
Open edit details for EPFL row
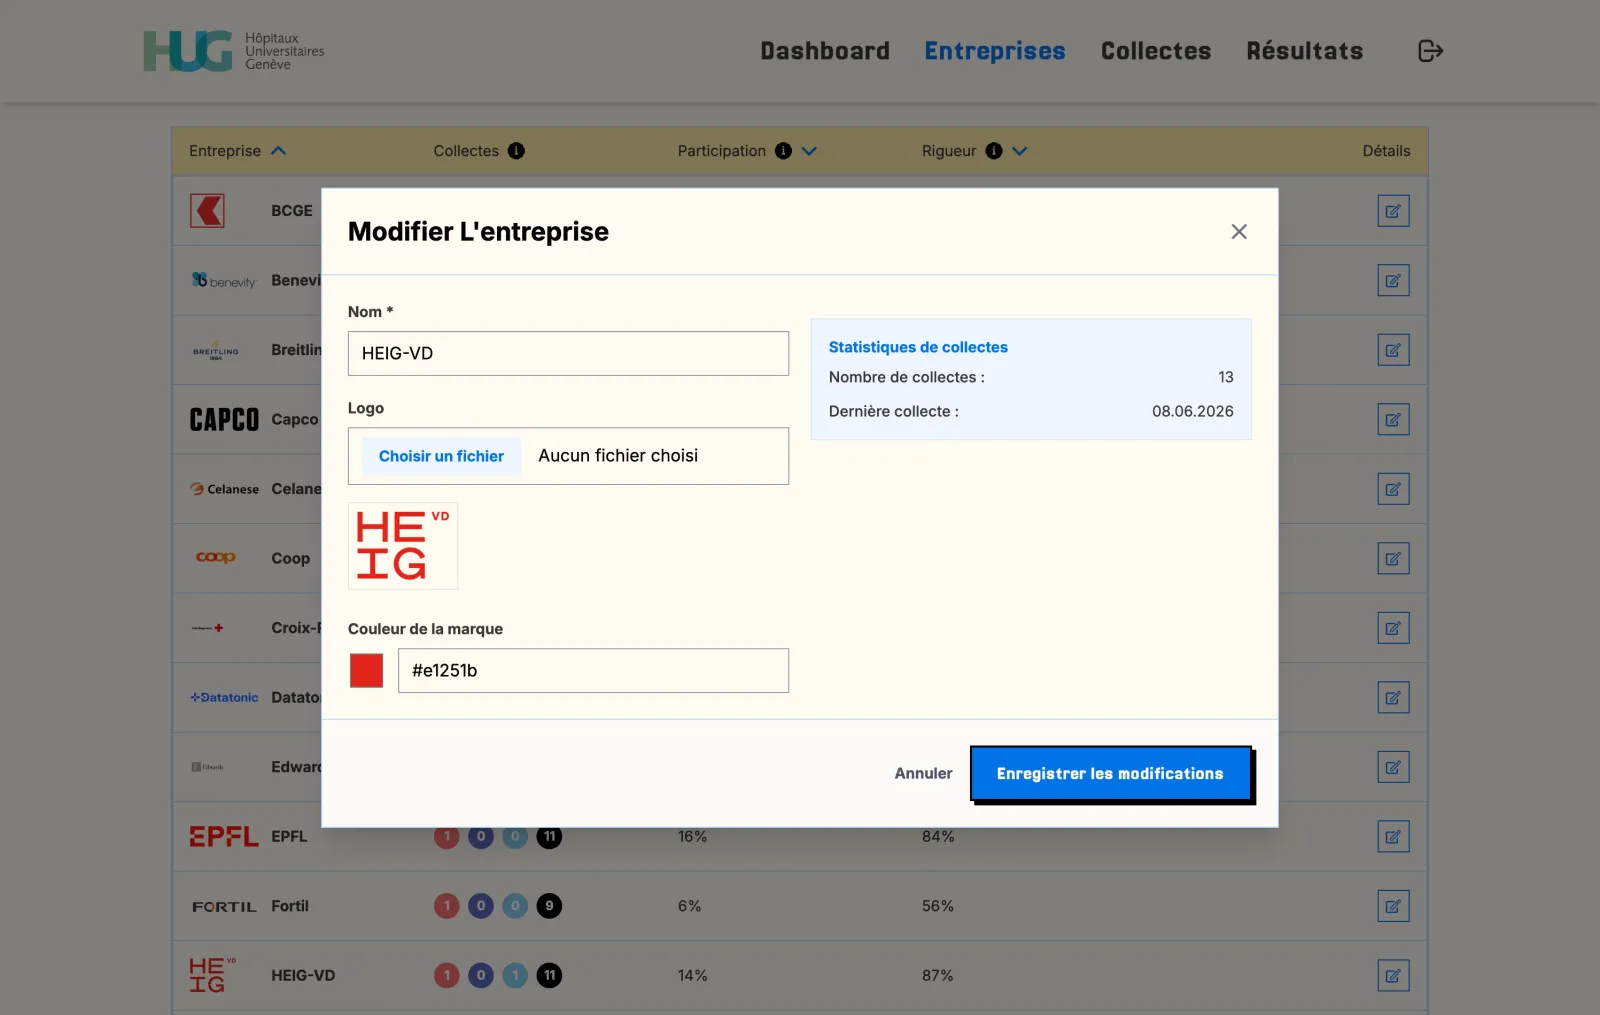[x=1393, y=837]
